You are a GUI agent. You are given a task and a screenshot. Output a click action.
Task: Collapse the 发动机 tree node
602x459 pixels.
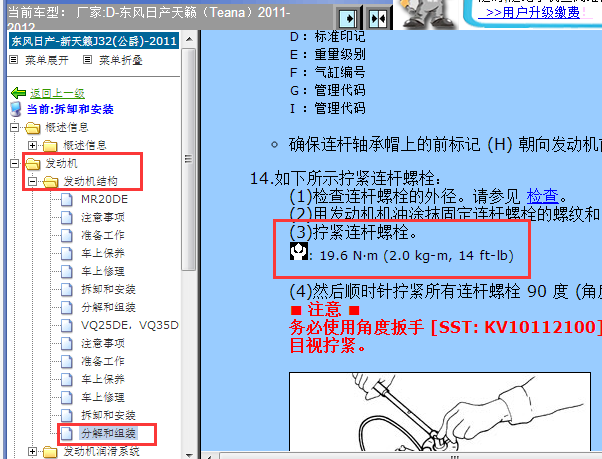coord(15,163)
